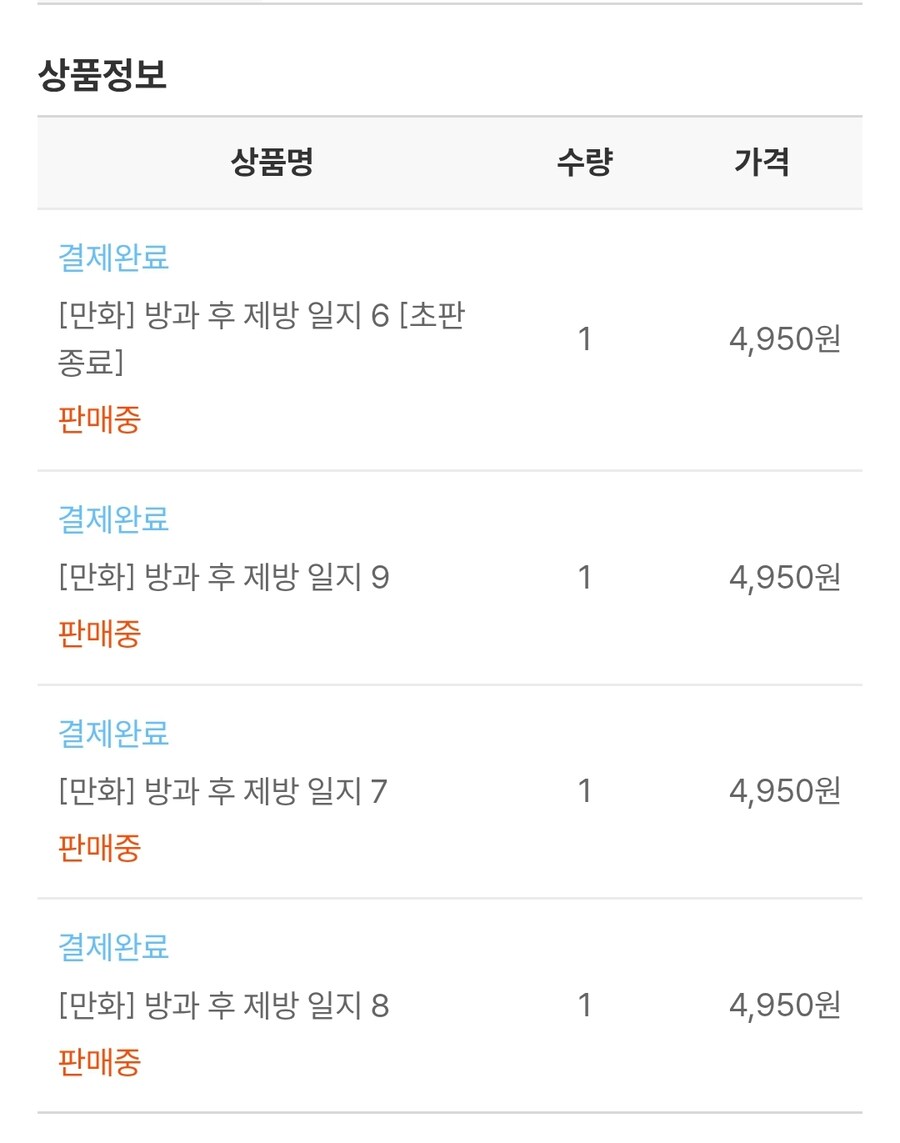Click the 4,950원 price for 일지 8
The width and height of the screenshot is (900, 1143).
pos(785,1005)
